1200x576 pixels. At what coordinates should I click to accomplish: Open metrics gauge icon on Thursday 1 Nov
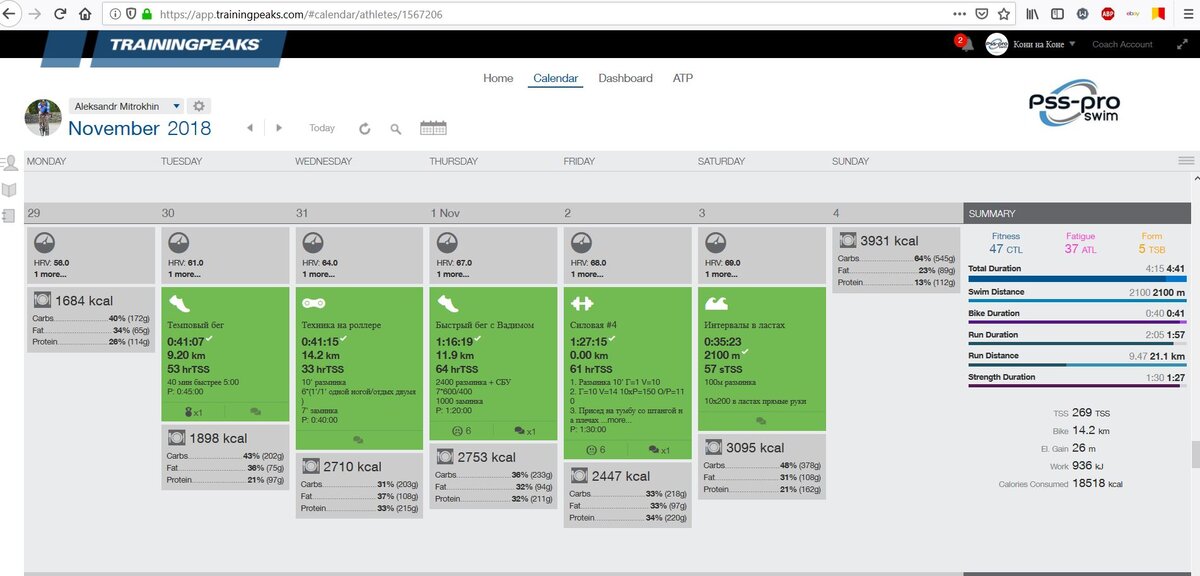tap(446, 244)
